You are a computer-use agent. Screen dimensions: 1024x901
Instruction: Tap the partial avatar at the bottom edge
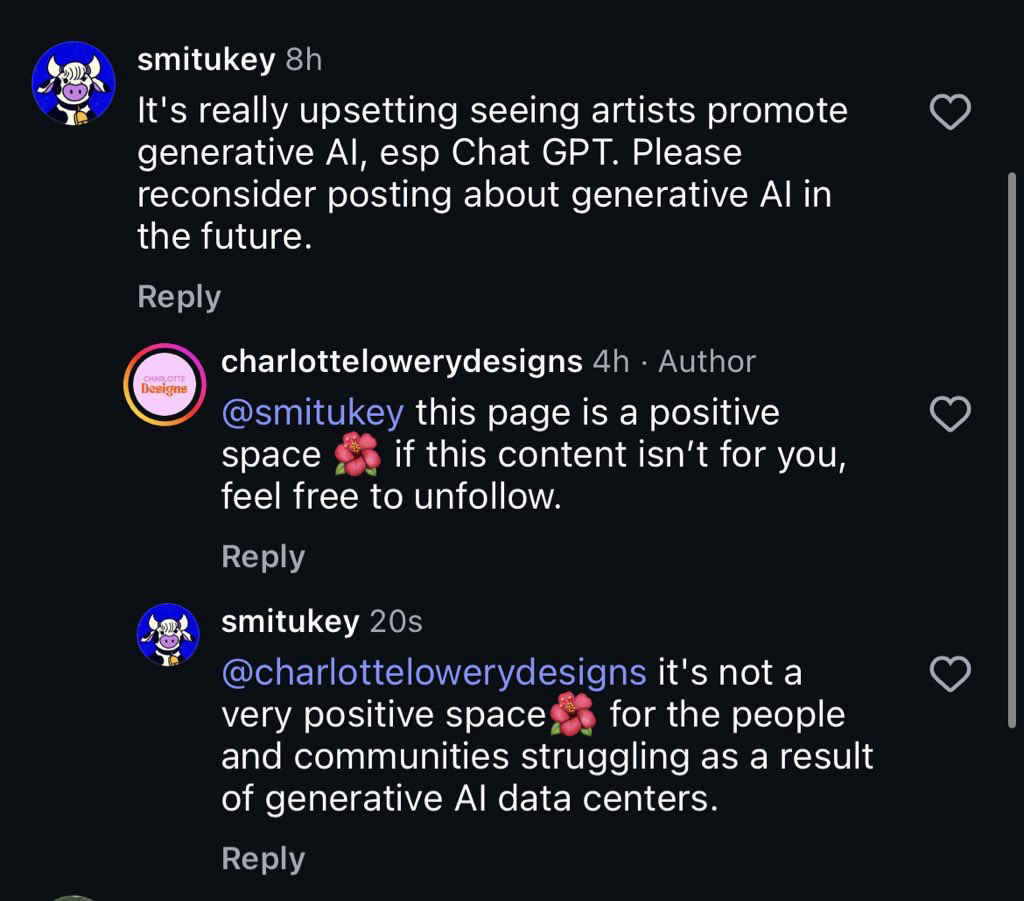pos(75,896)
